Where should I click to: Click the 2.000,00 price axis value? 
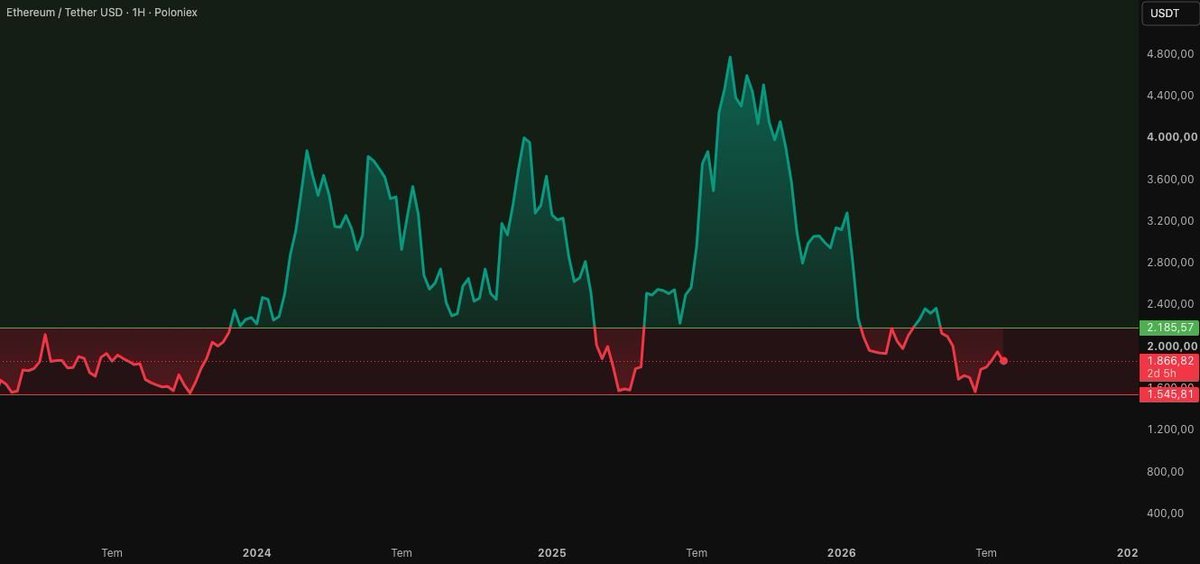[x=1170, y=345]
